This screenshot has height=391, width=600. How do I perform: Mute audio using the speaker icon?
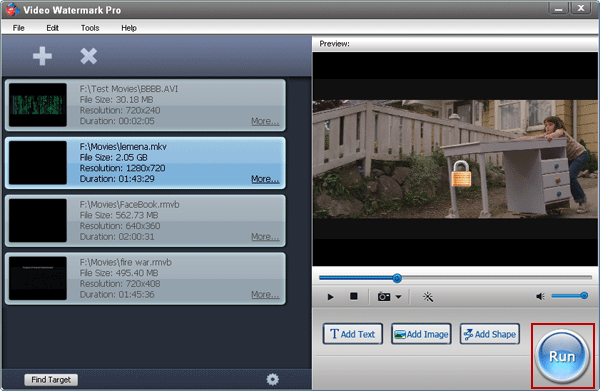coord(540,296)
